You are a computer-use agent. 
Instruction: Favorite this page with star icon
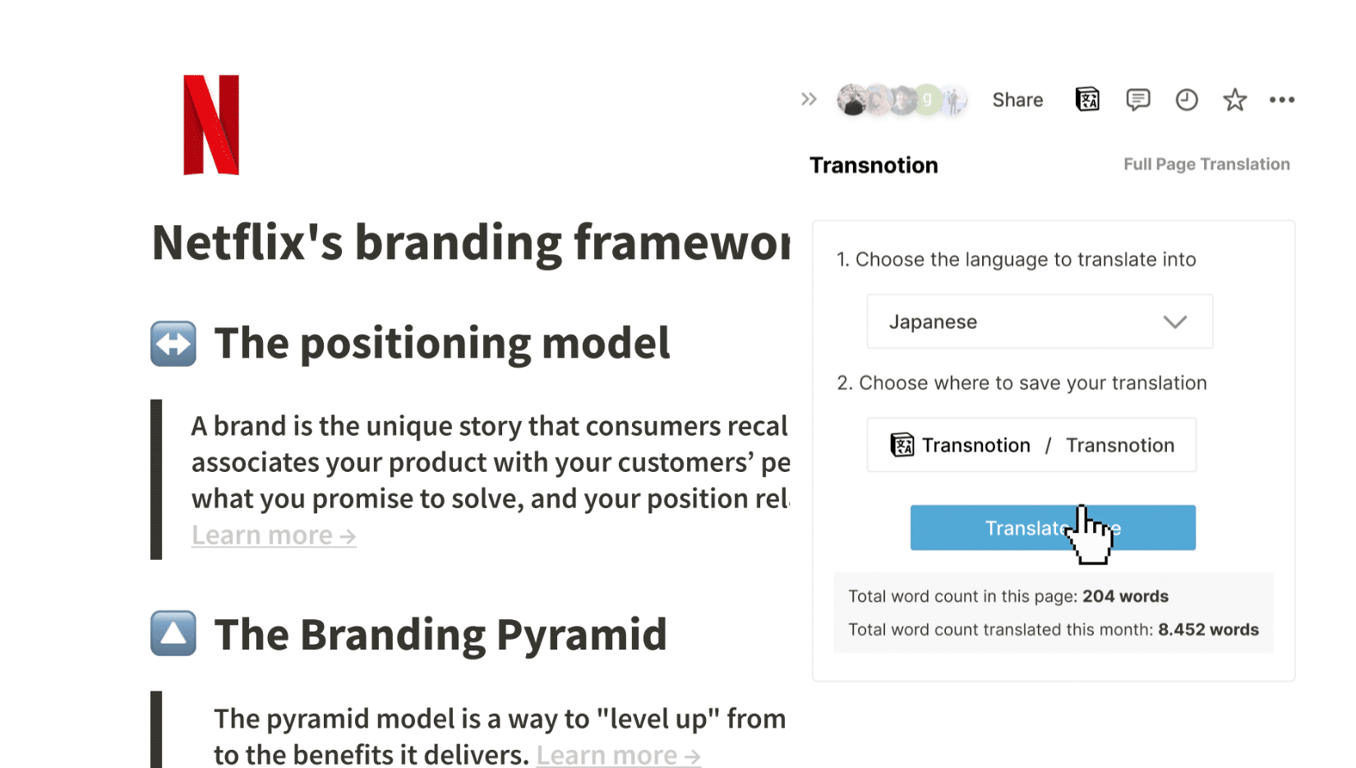click(x=1235, y=100)
